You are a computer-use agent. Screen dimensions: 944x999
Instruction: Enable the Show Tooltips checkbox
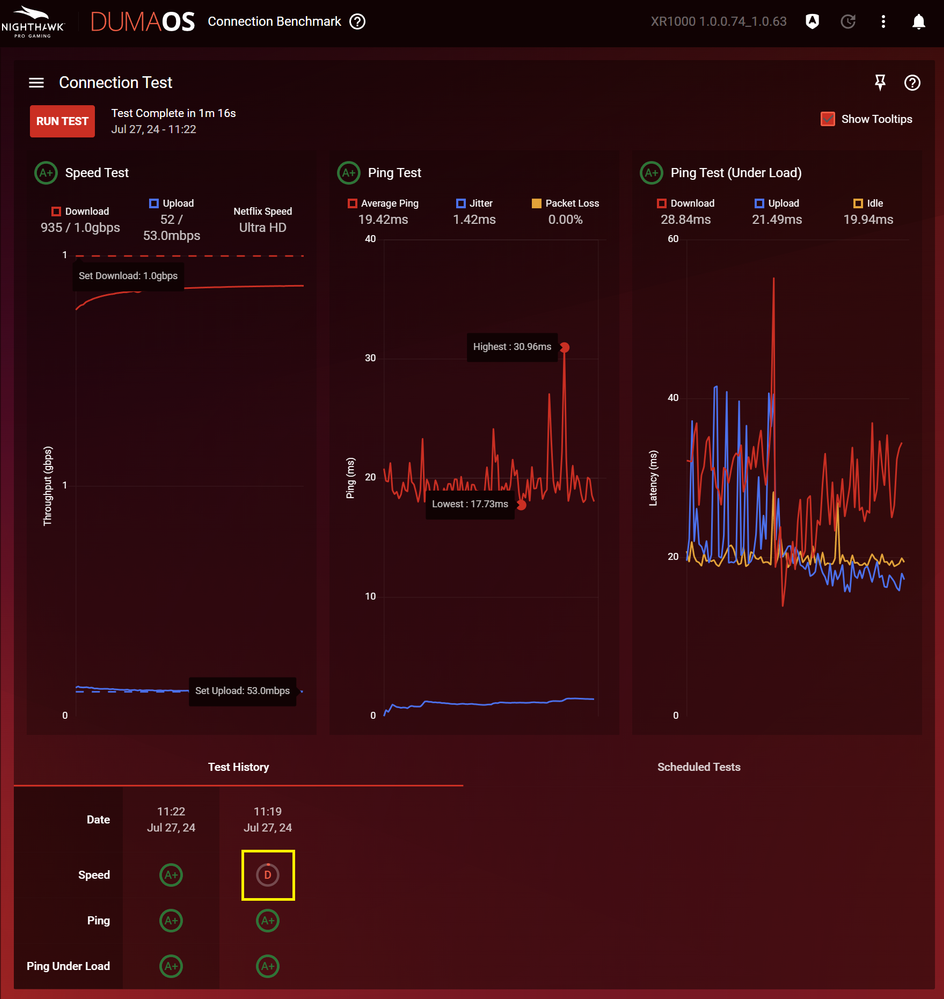point(827,118)
